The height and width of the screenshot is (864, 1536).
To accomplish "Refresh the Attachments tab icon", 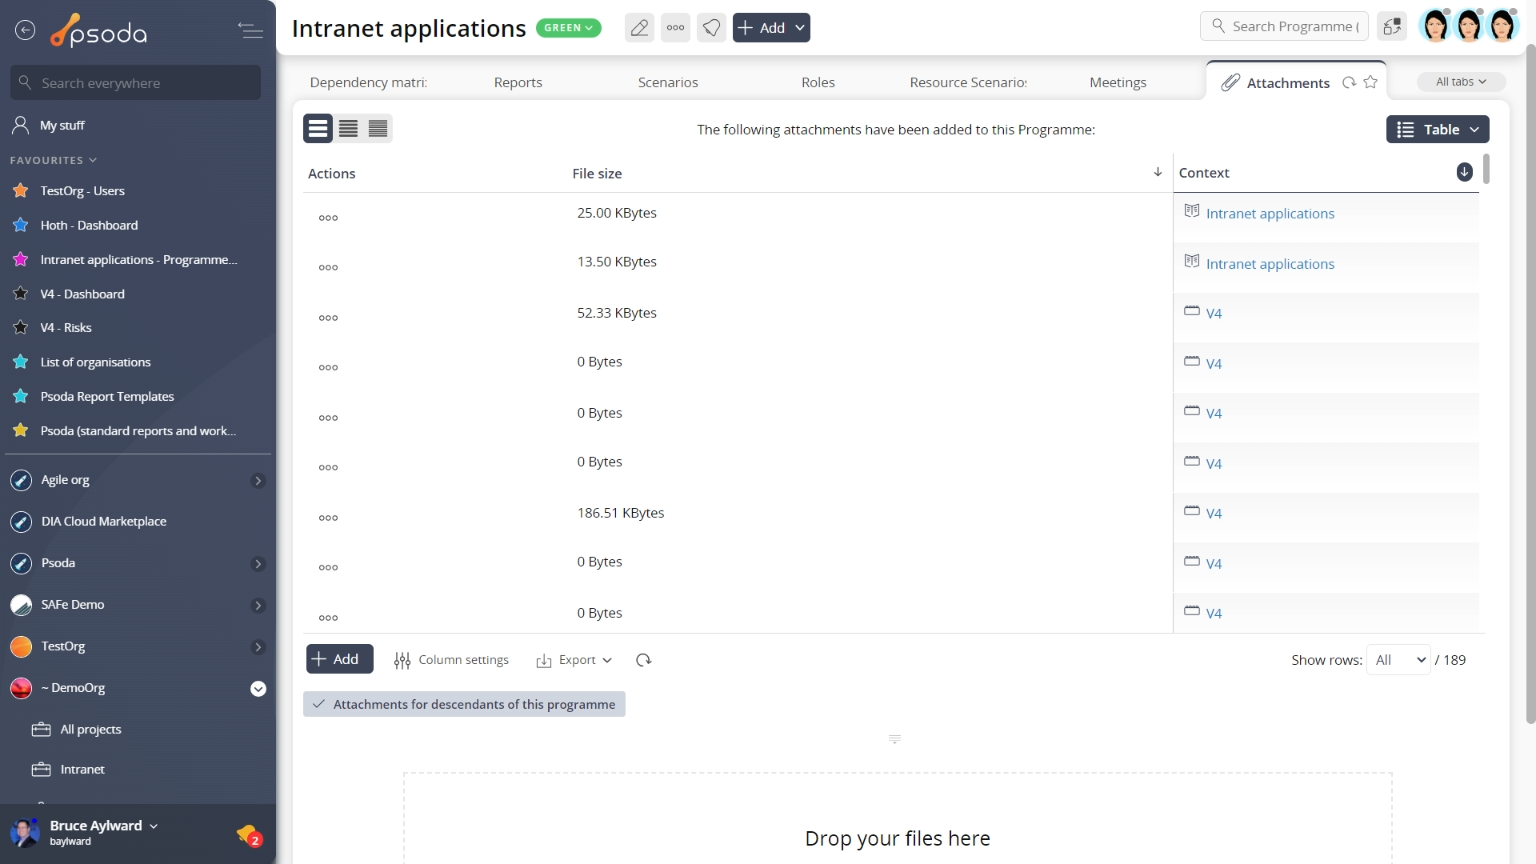I will pyautogui.click(x=1349, y=83).
